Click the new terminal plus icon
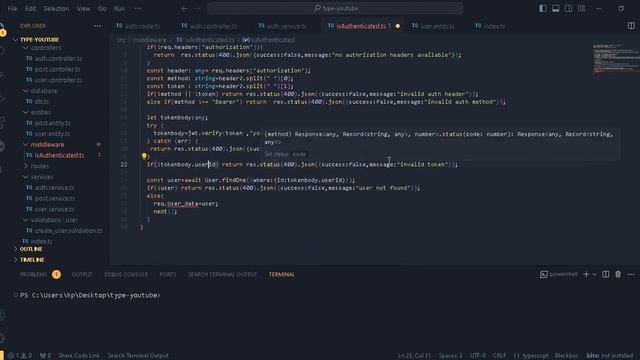The height and width of the screenshot is (360, 640). (586, 274)
